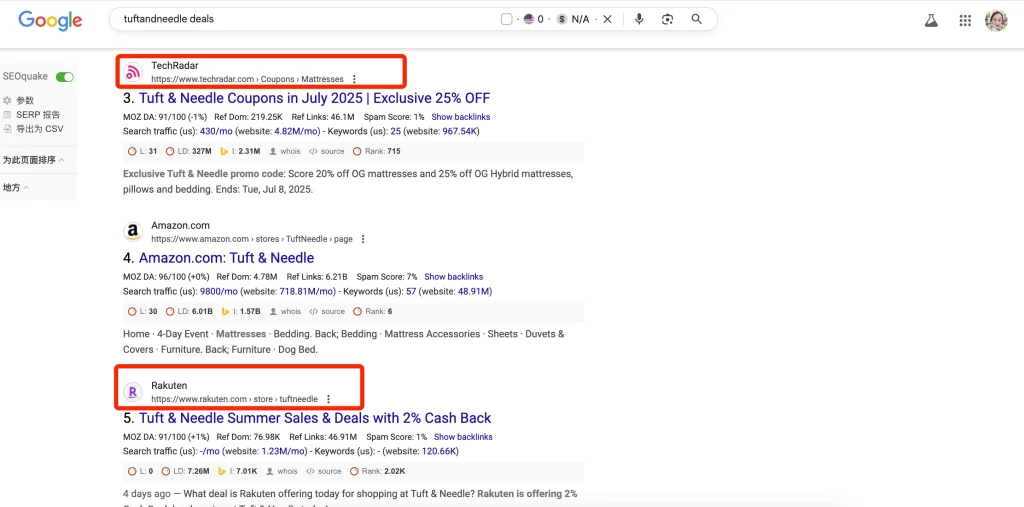Image resolution: width=1024 pixels, height=507 pixels.
Task: Click Amazon Bing index 1.57B metric
Action: tap(240, 312)
